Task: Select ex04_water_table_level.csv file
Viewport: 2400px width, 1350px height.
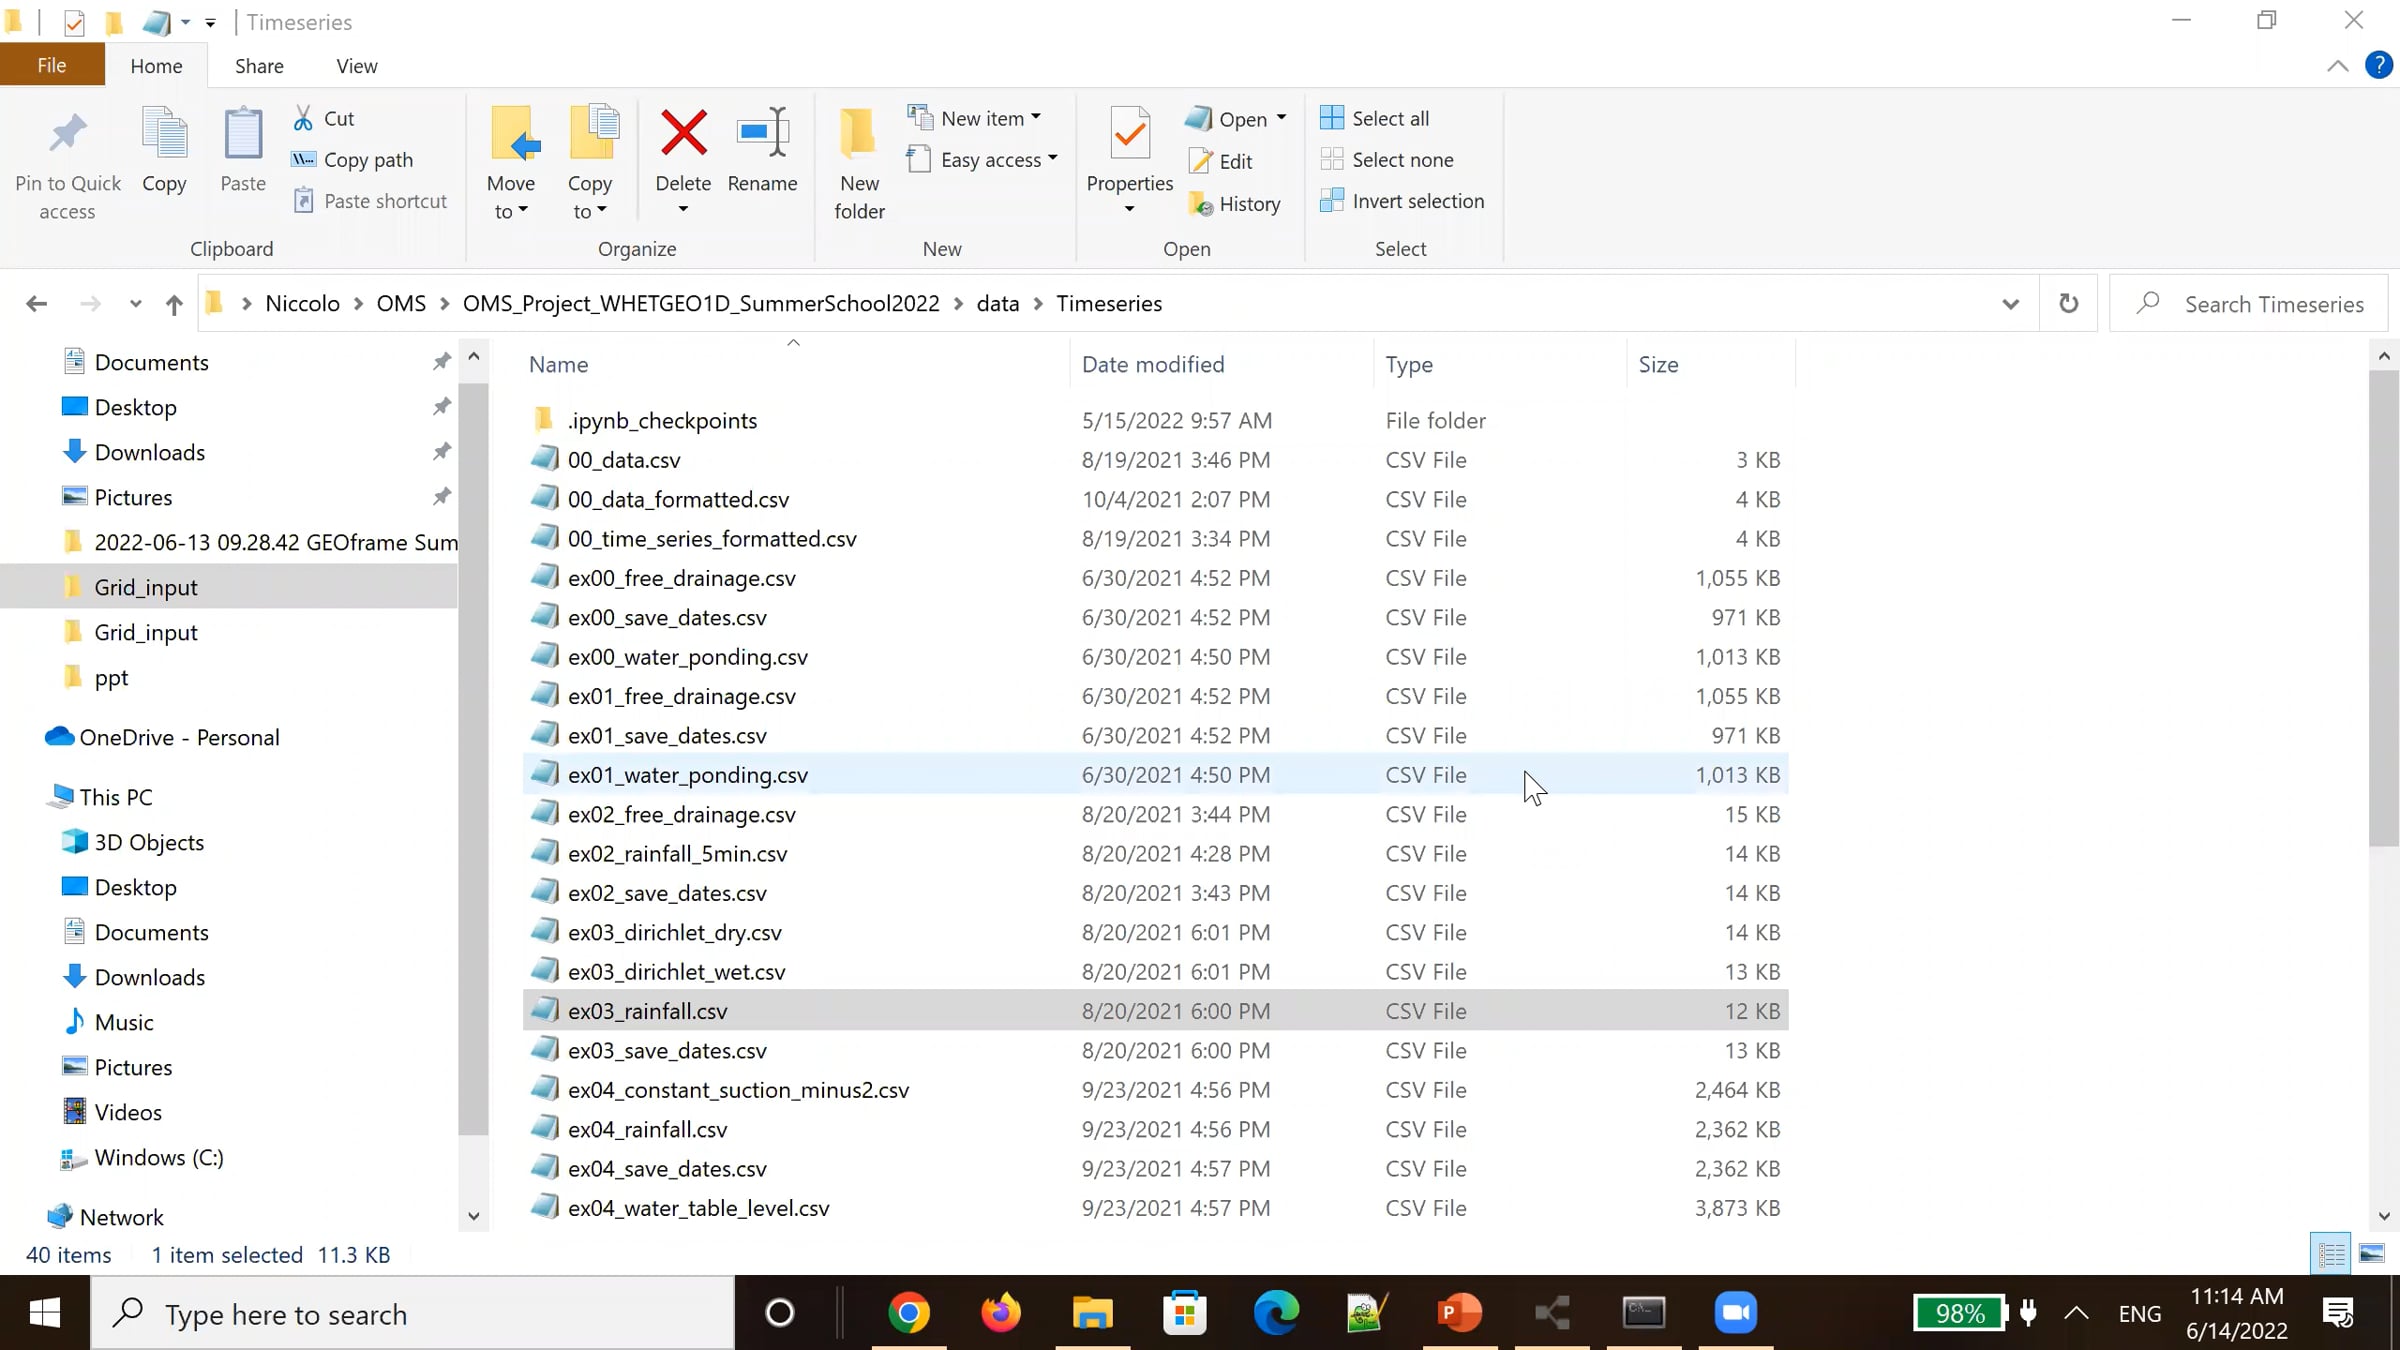Action: pos(1155,1208)
